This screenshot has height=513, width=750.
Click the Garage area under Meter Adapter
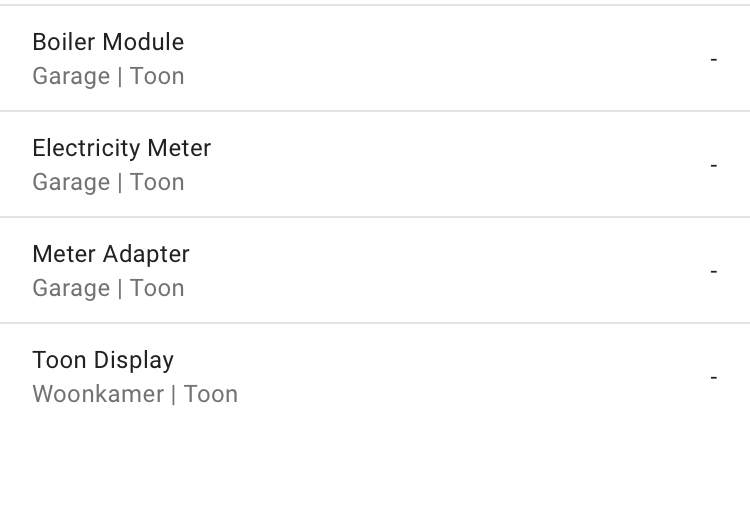70,288
